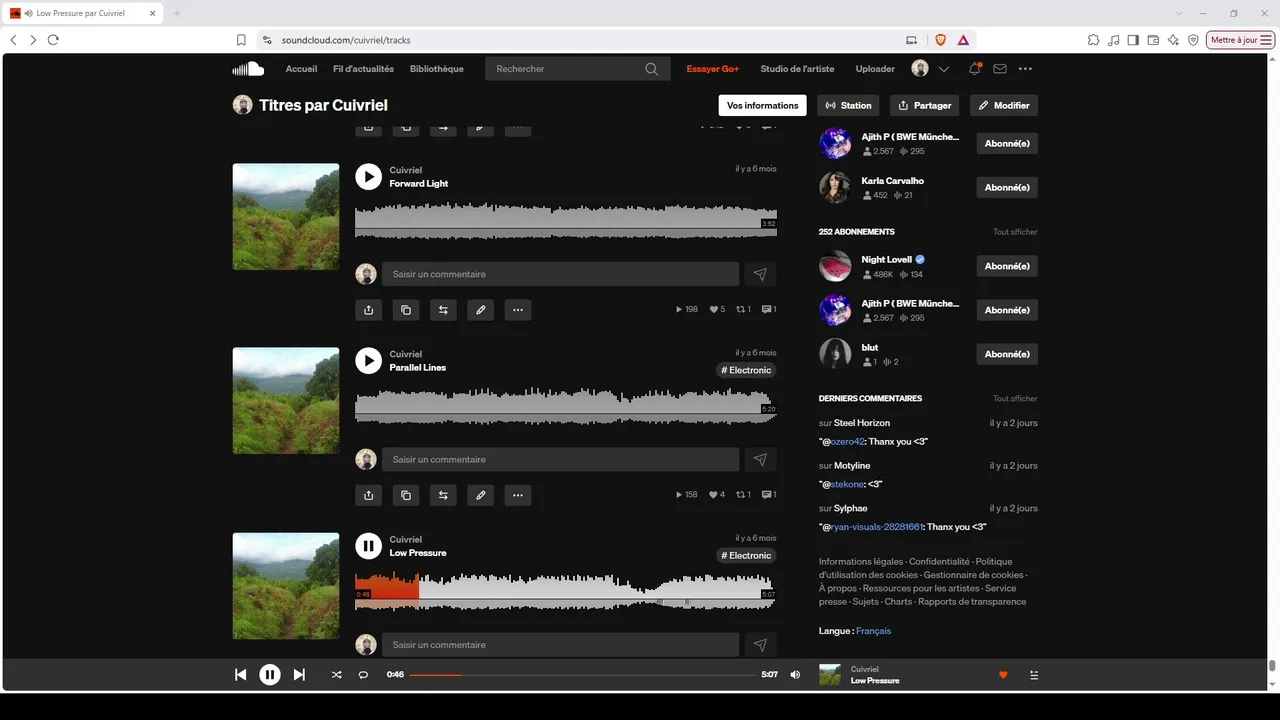Click Forward Light comment input field
Image resolution: width=1280 pixels, height=720 pixels.
pos(560,274)
